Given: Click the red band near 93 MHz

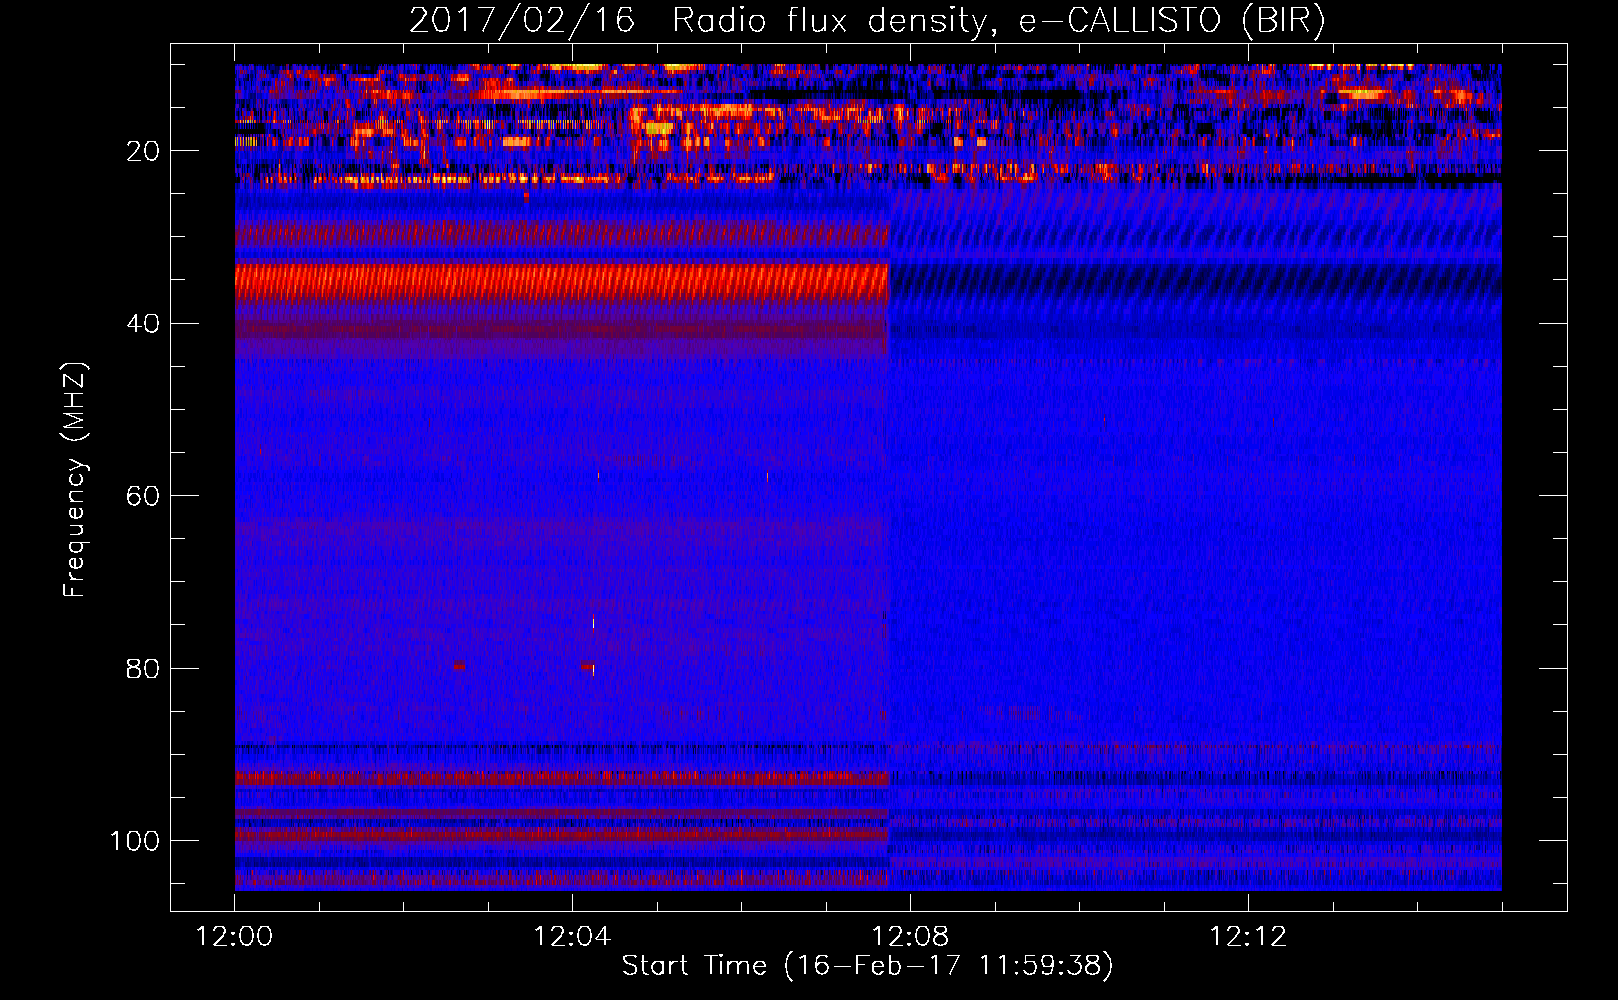Looking at the screenshot, I should (562, 777).
